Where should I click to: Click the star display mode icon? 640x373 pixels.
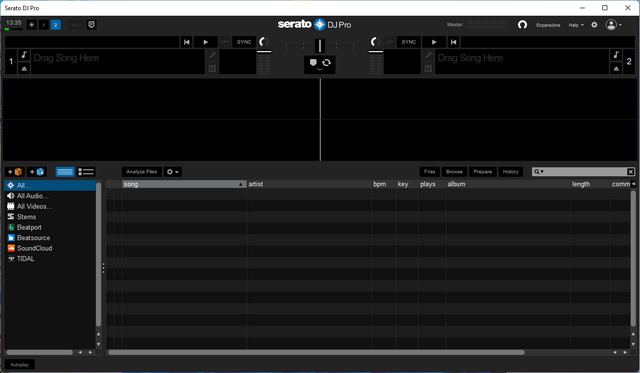pos(31,25)
